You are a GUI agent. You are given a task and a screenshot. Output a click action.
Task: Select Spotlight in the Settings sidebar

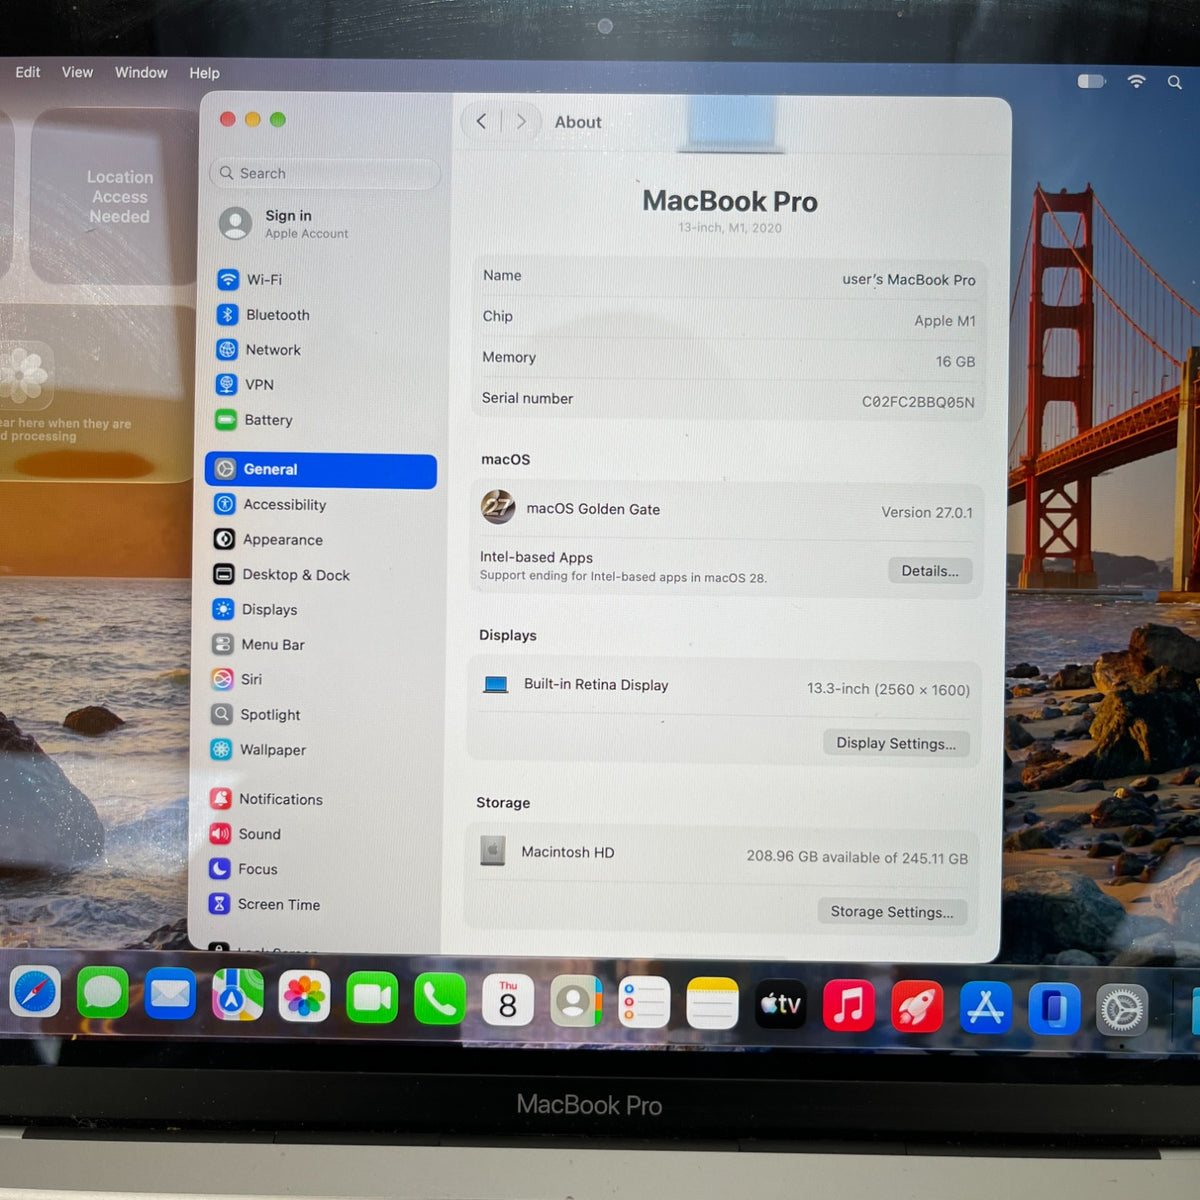[x=318, y=715]
